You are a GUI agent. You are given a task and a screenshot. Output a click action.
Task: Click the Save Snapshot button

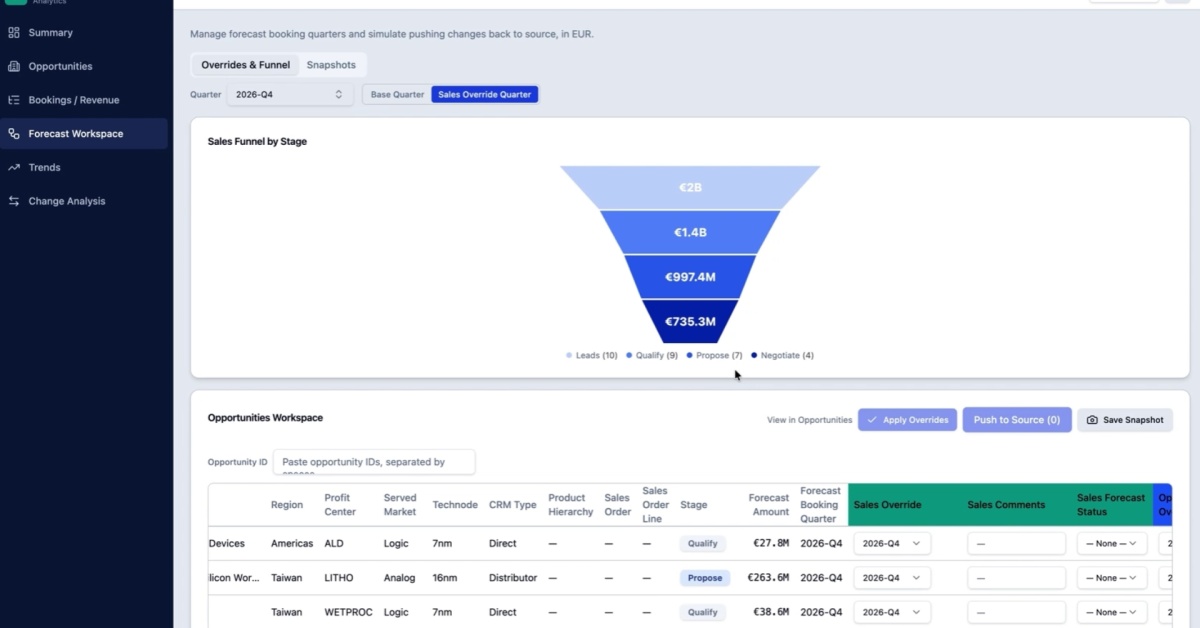click(1125, 420)
